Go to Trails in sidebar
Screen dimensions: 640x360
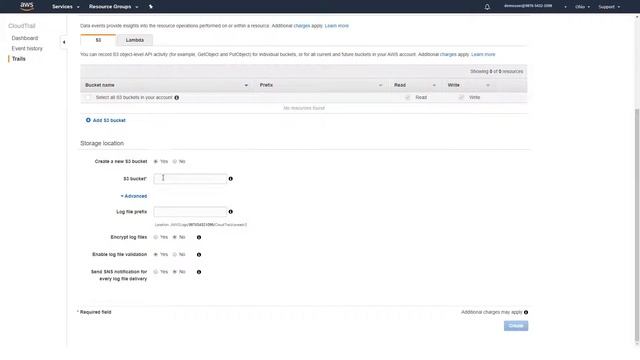(x=18, y=59)
